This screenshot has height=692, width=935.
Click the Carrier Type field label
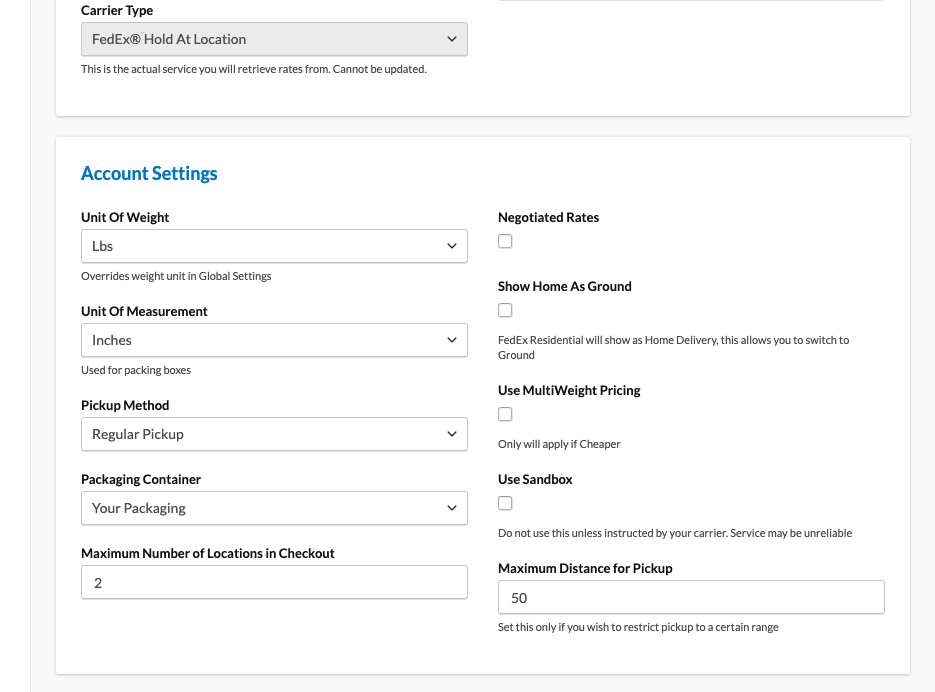[117, 10]
